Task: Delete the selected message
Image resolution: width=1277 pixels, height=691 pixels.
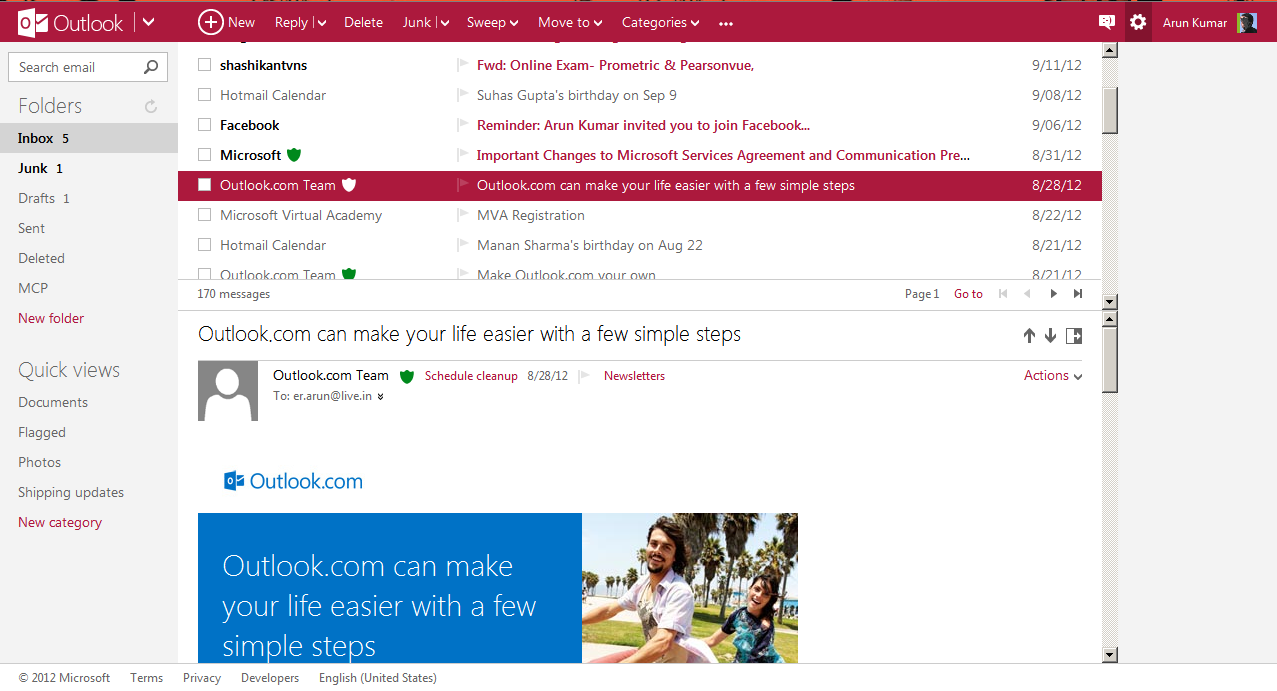Action: coord(363,22)
